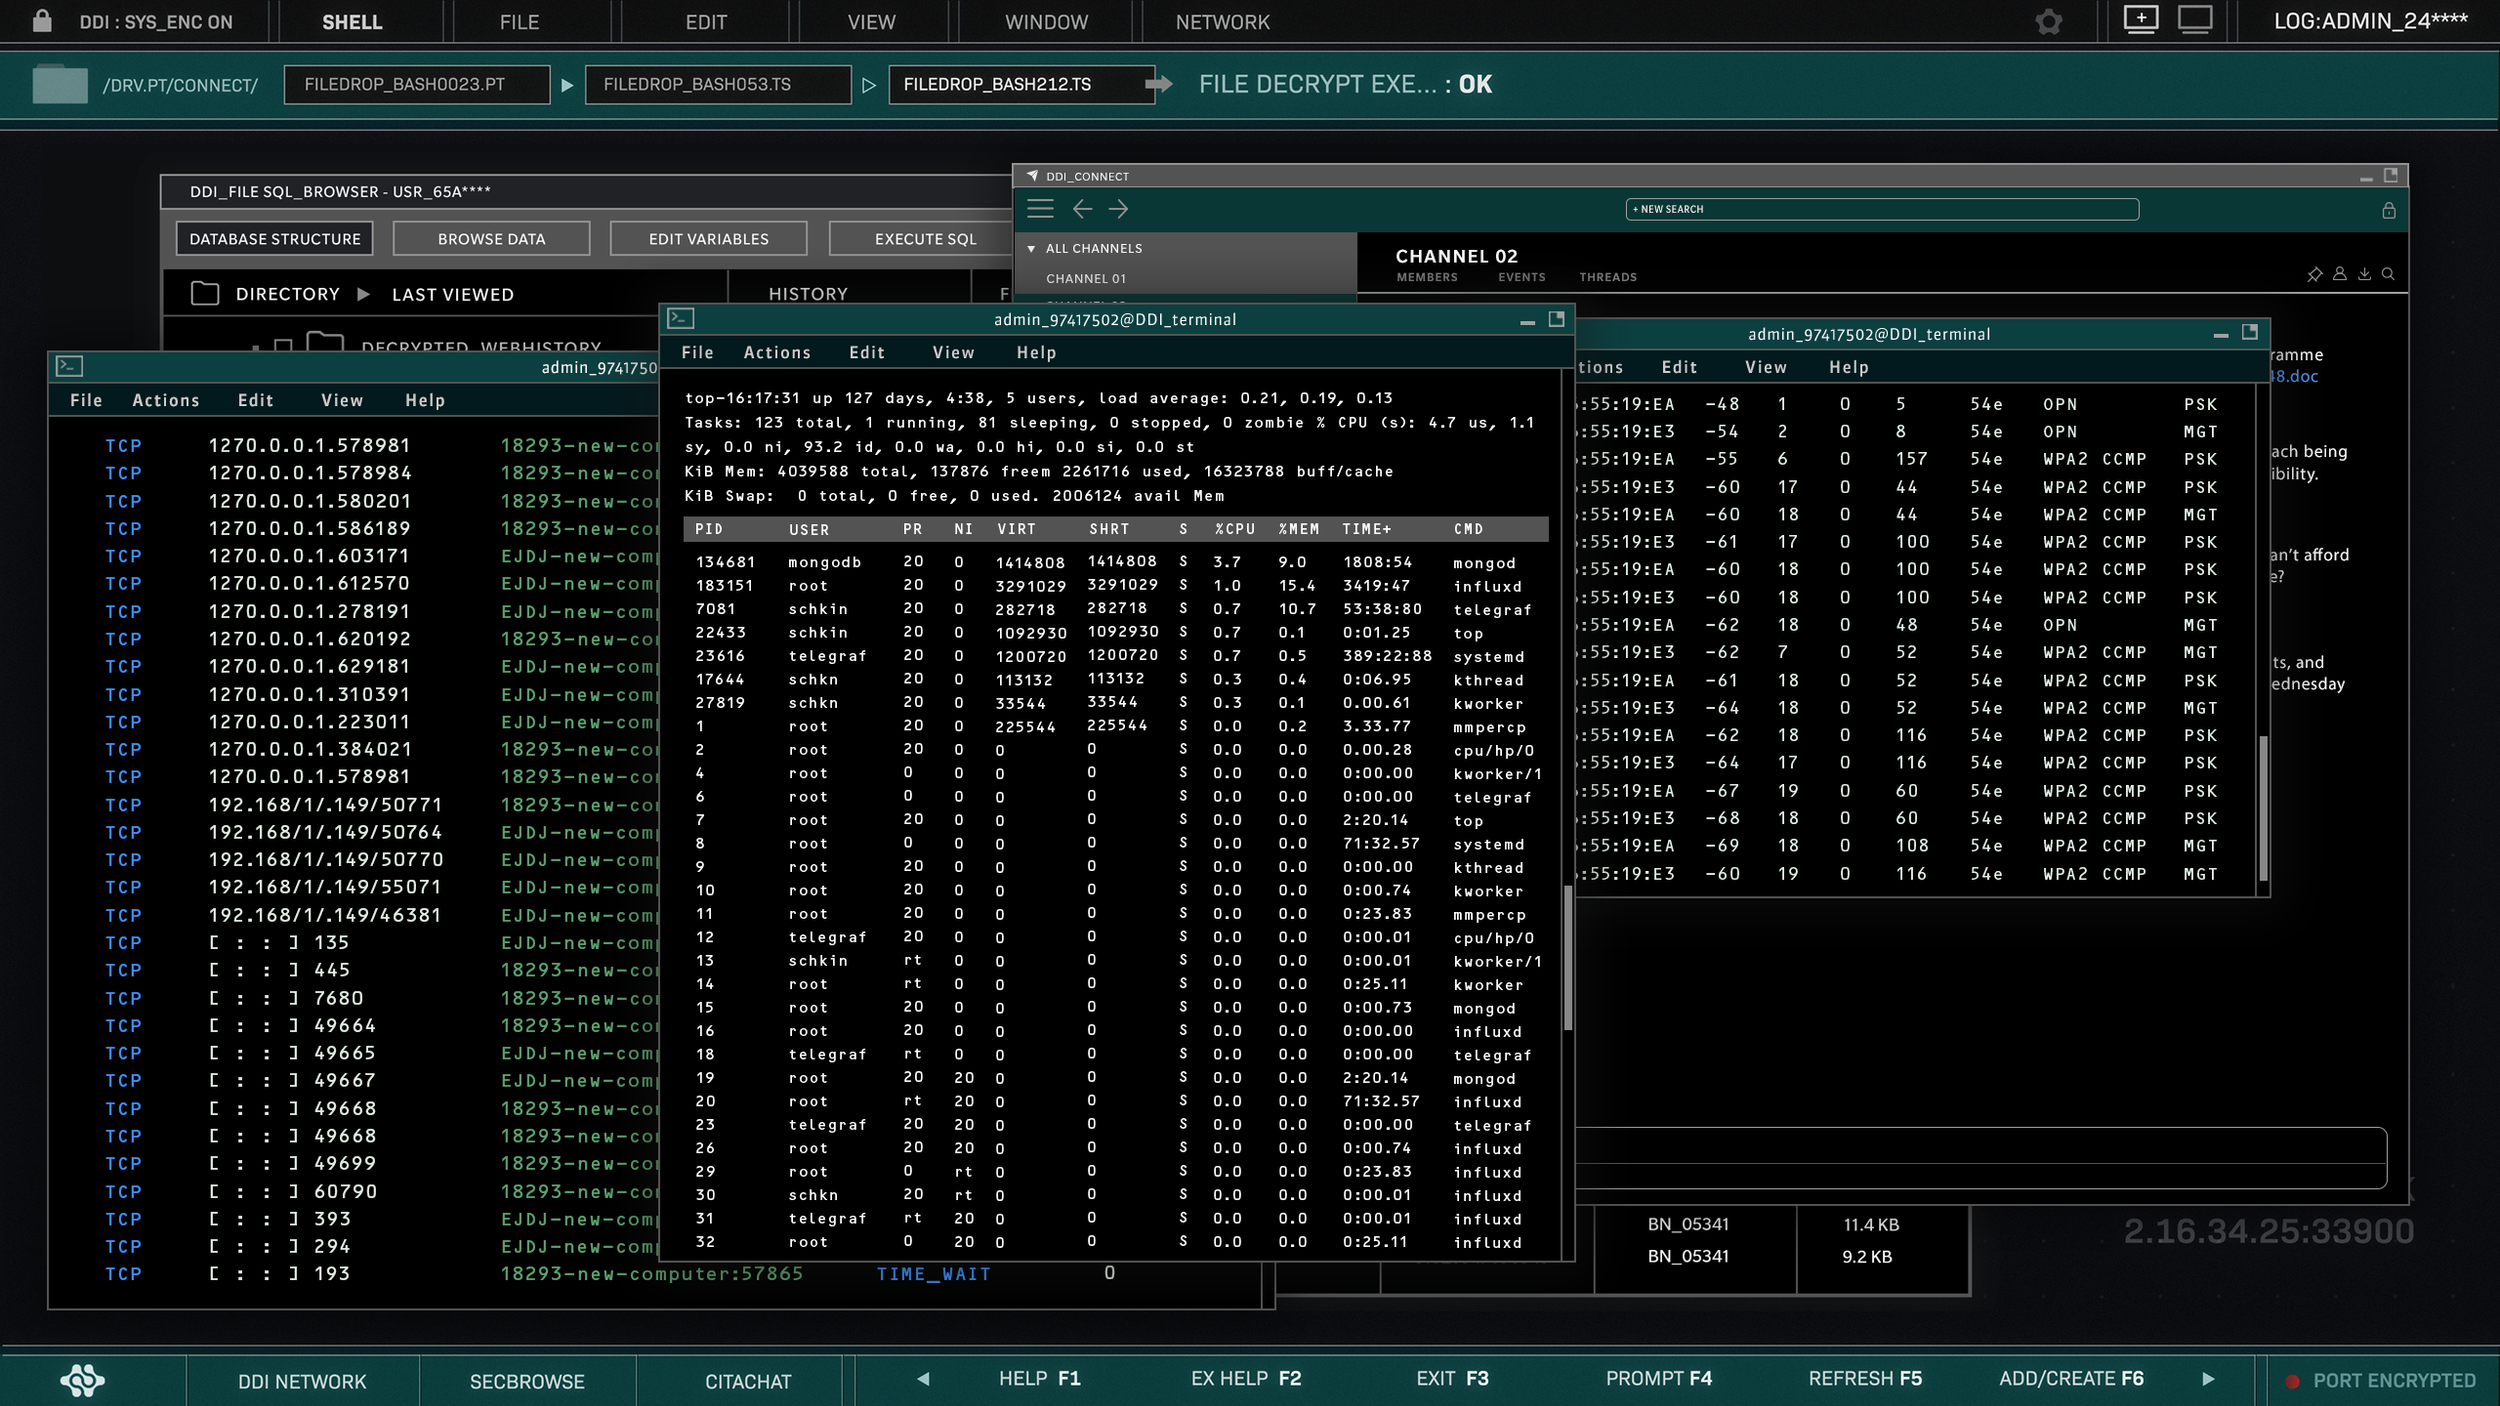Open View menu in the WPA2 terminal
This screenshot has width=2500, height=1406.
point(1766,367)
